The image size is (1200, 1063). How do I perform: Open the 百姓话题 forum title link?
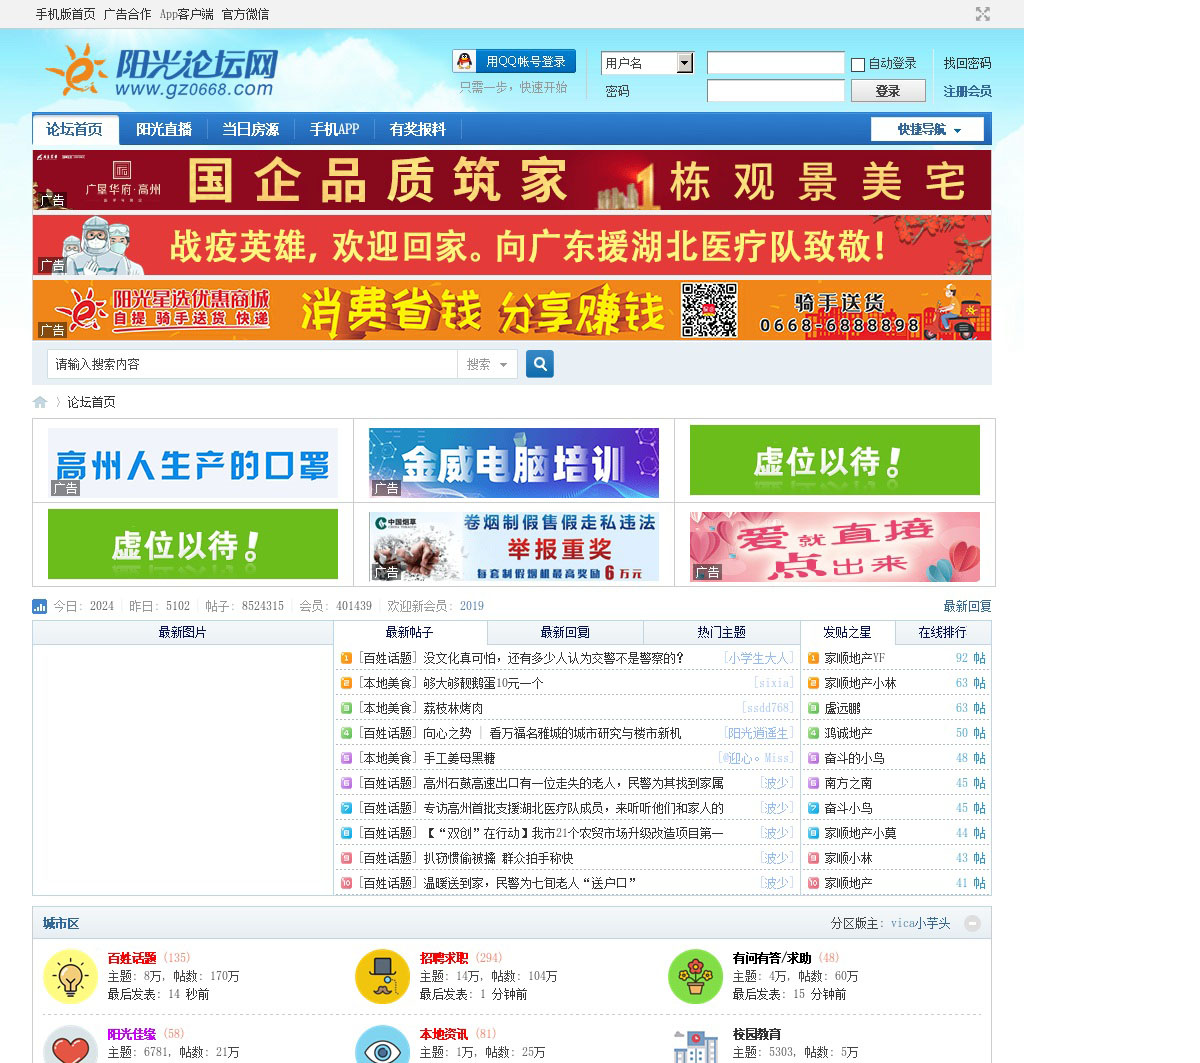[x=132, y=958]
